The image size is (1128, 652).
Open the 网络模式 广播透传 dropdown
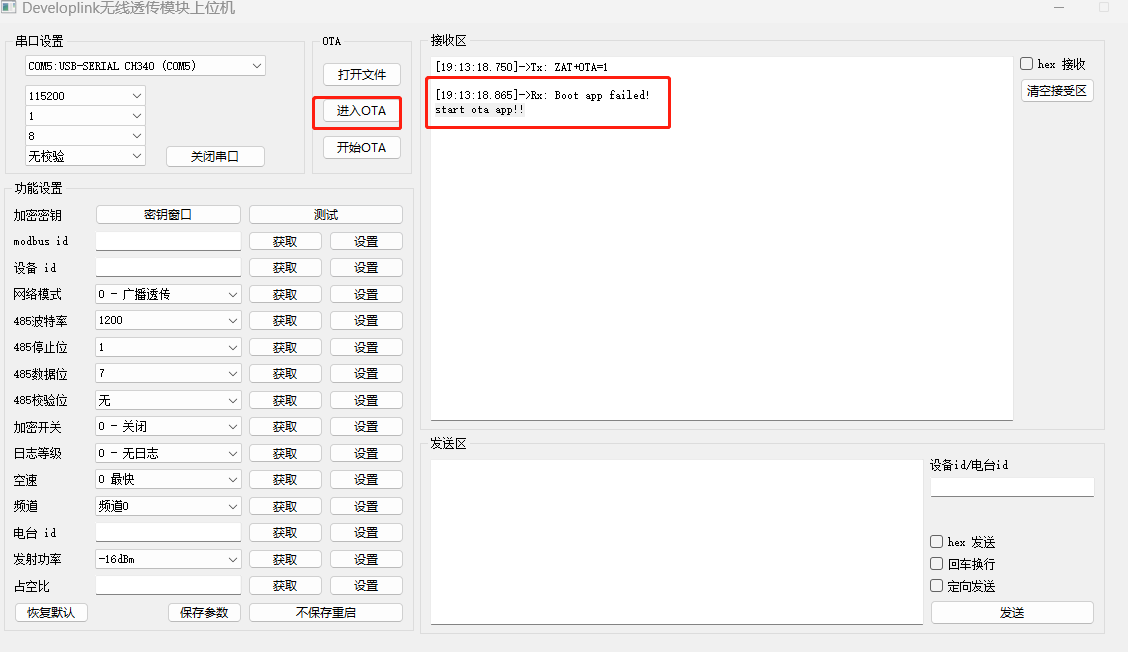pyautogui.click(x=168, y=294)
